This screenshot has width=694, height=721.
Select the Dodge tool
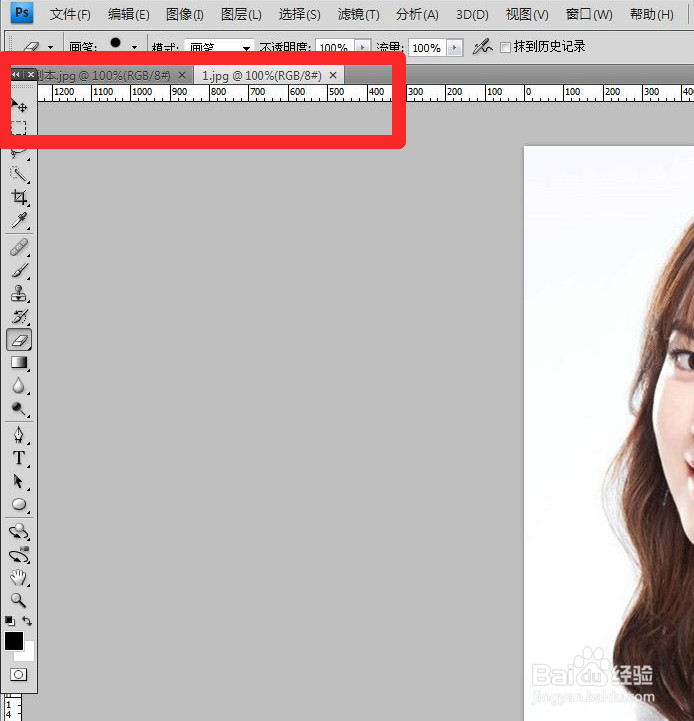point(19,409)
